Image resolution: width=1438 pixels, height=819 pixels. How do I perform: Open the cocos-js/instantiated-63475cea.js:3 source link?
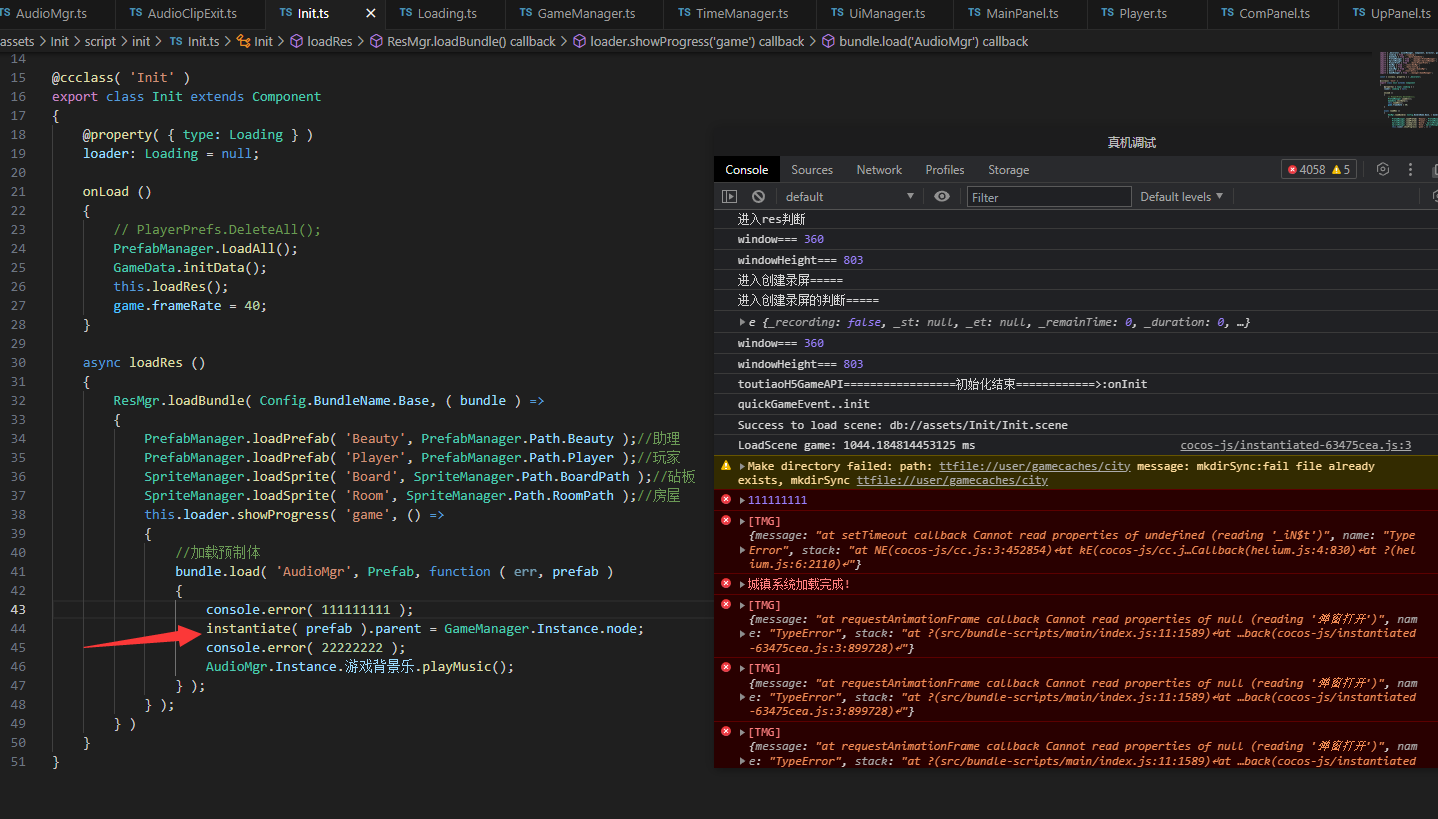(1295, 445)
